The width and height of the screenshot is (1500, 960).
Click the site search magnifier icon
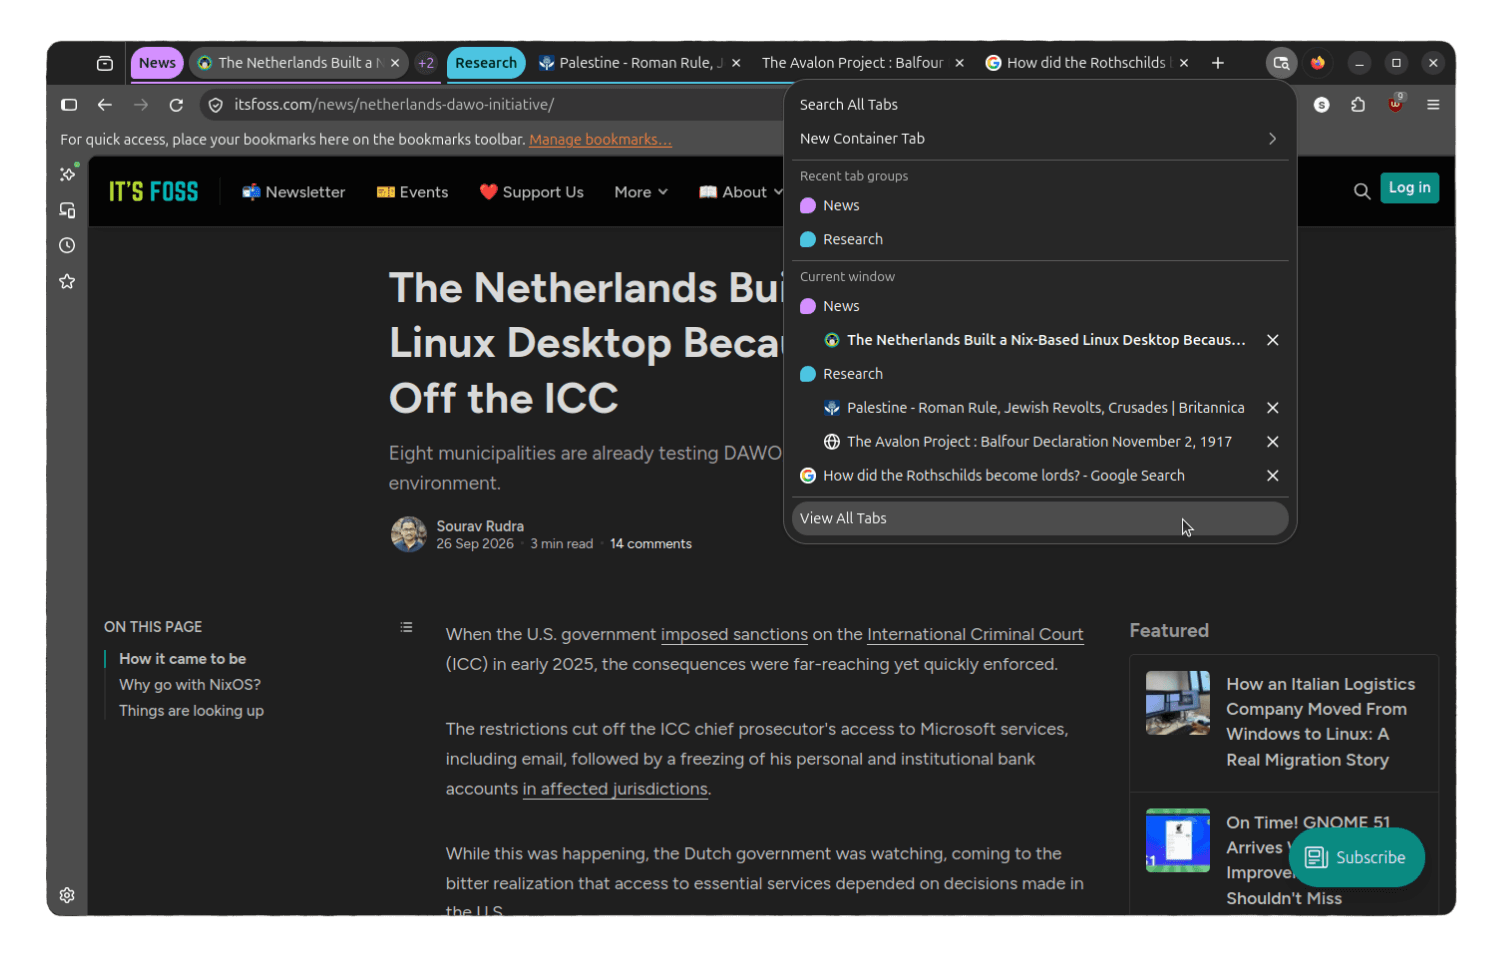(1361, 191)
